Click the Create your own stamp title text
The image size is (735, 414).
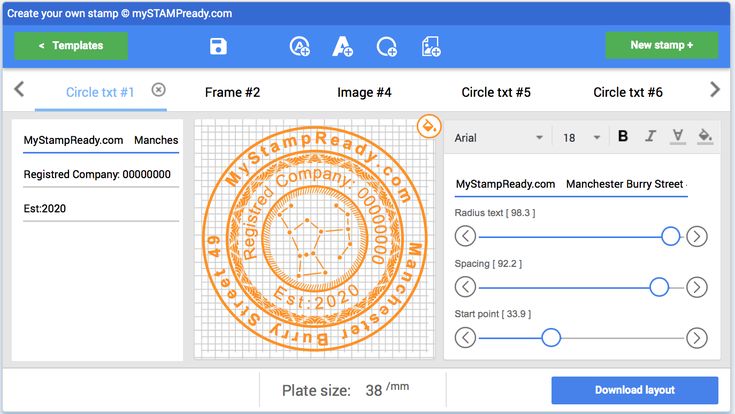tap(120, 13)
